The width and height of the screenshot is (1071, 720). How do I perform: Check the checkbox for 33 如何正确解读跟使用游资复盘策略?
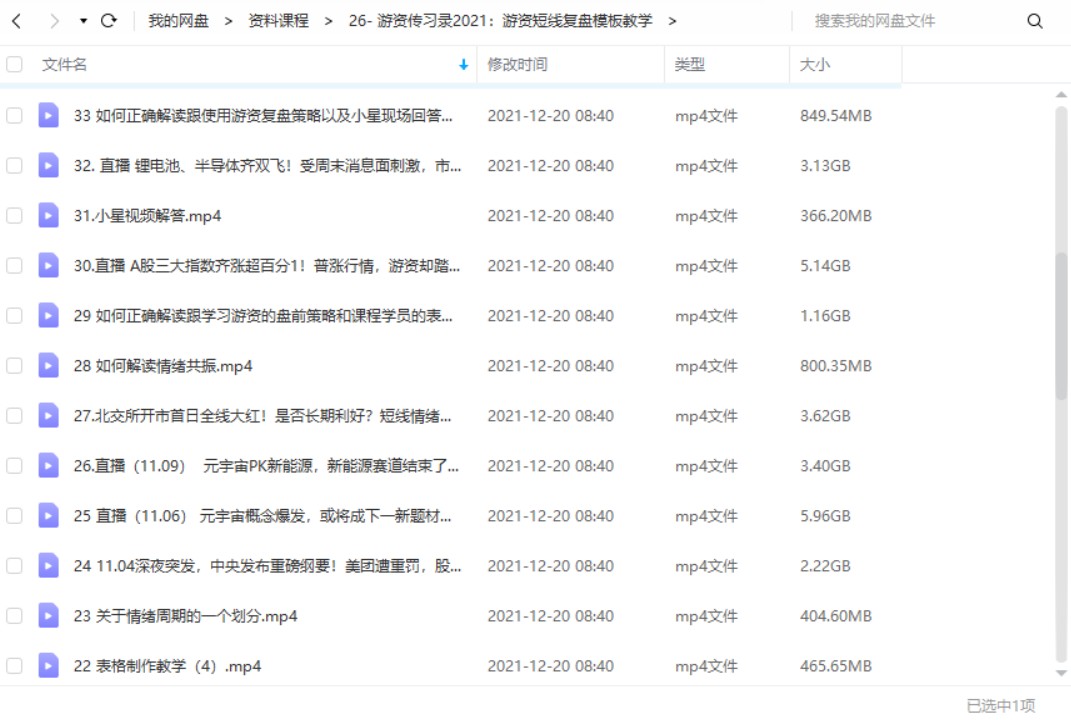pos(14,115)
